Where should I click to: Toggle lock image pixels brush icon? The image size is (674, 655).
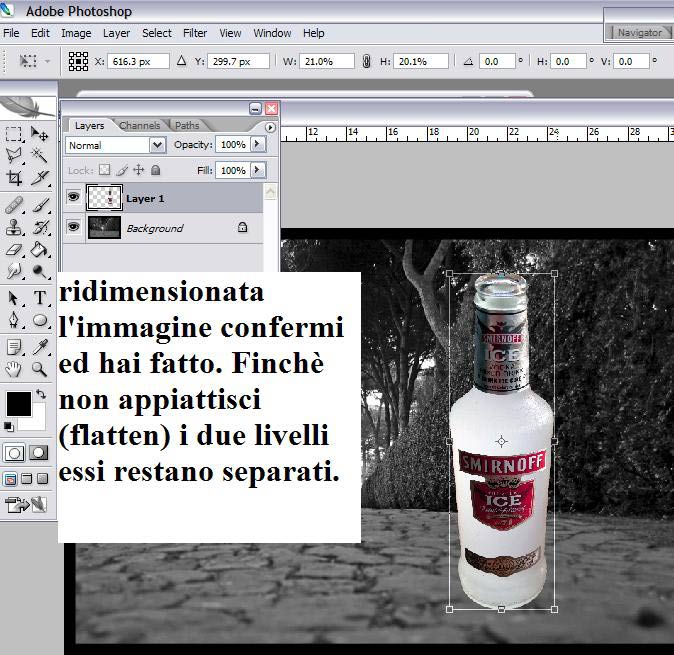pos(122,170)
